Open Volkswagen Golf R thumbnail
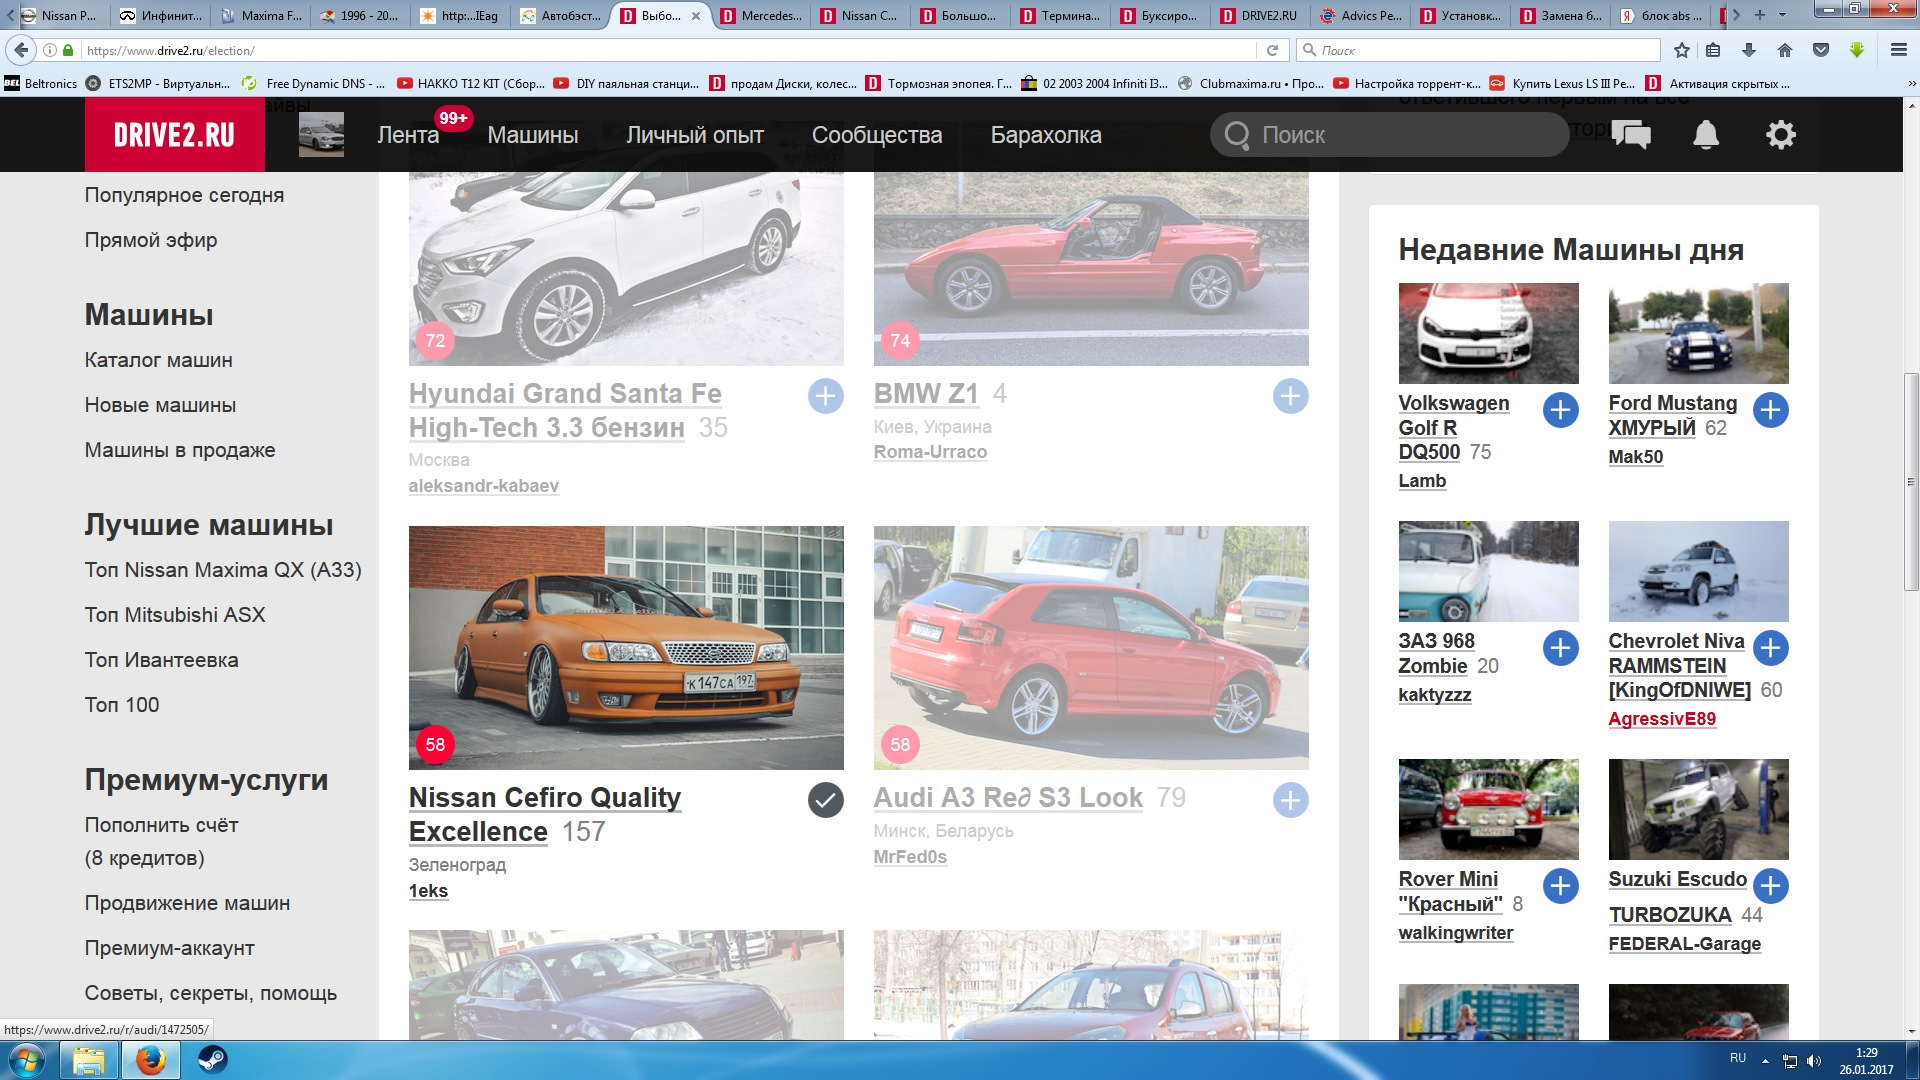Image resolution: width=1920 pixels, height=1080 pixels. 1489,333
